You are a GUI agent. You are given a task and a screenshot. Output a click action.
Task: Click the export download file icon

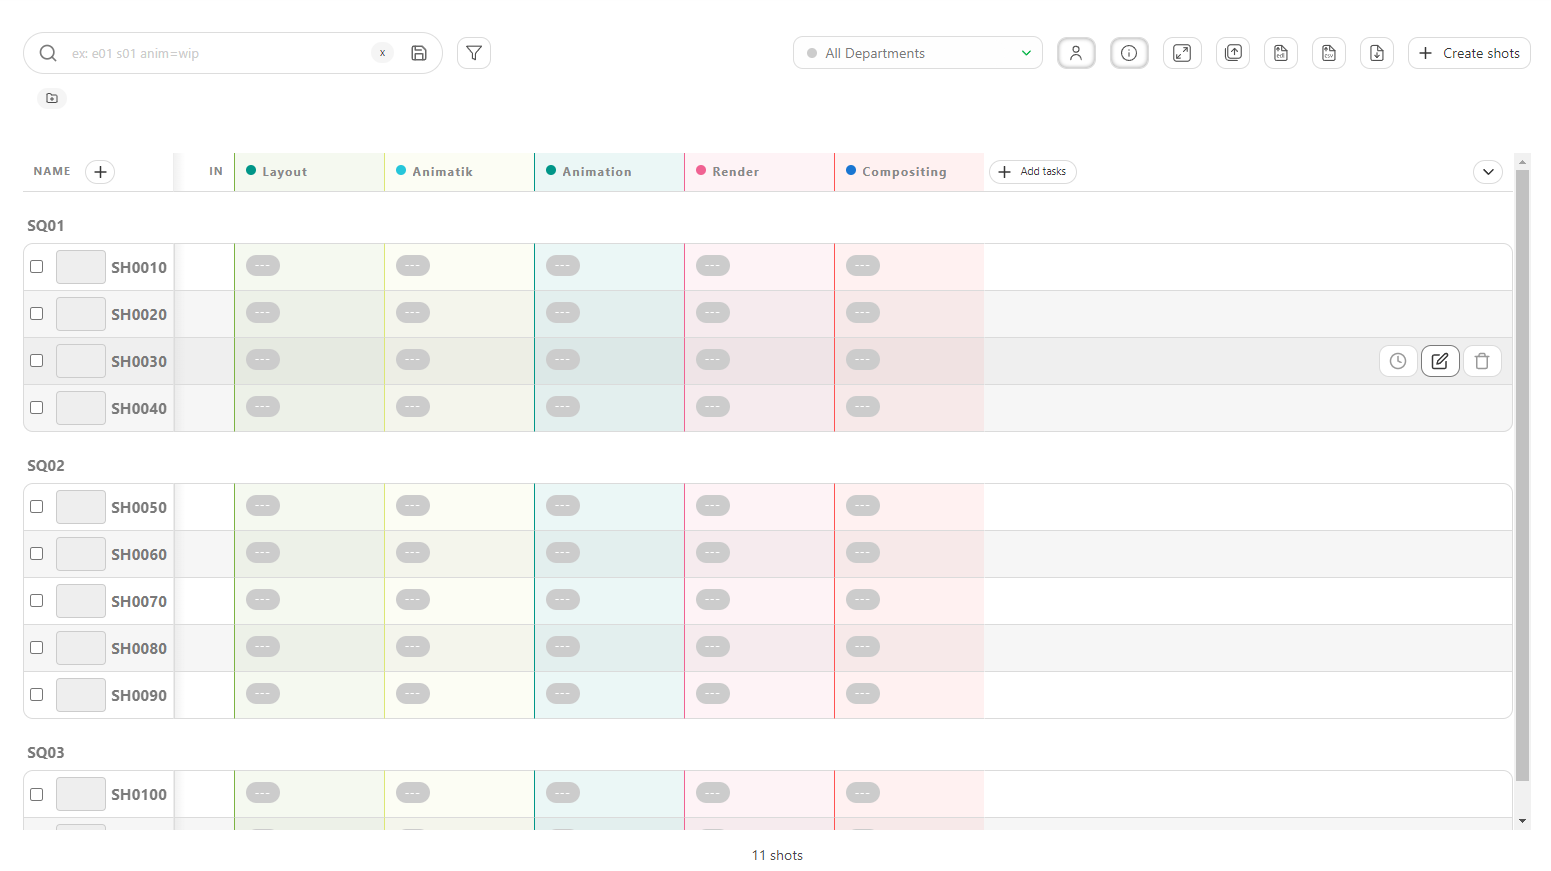pos(1377,53)
